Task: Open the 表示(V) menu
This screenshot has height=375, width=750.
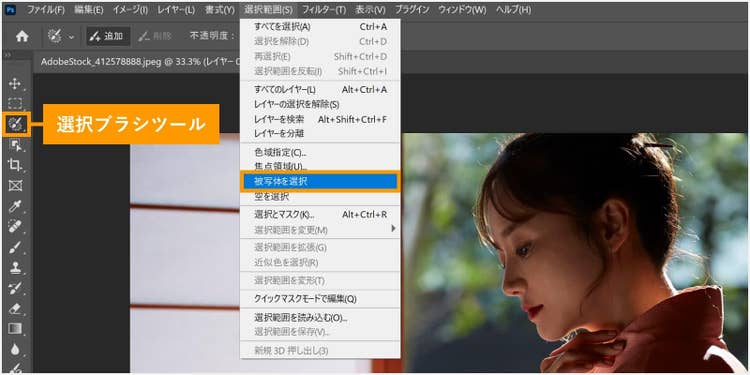Action: point(370,10)
